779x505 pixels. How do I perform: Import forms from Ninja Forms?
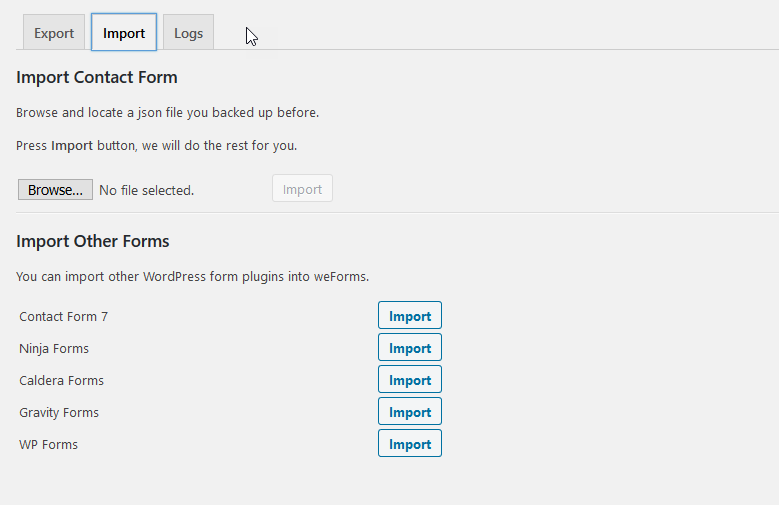[409, 348]
